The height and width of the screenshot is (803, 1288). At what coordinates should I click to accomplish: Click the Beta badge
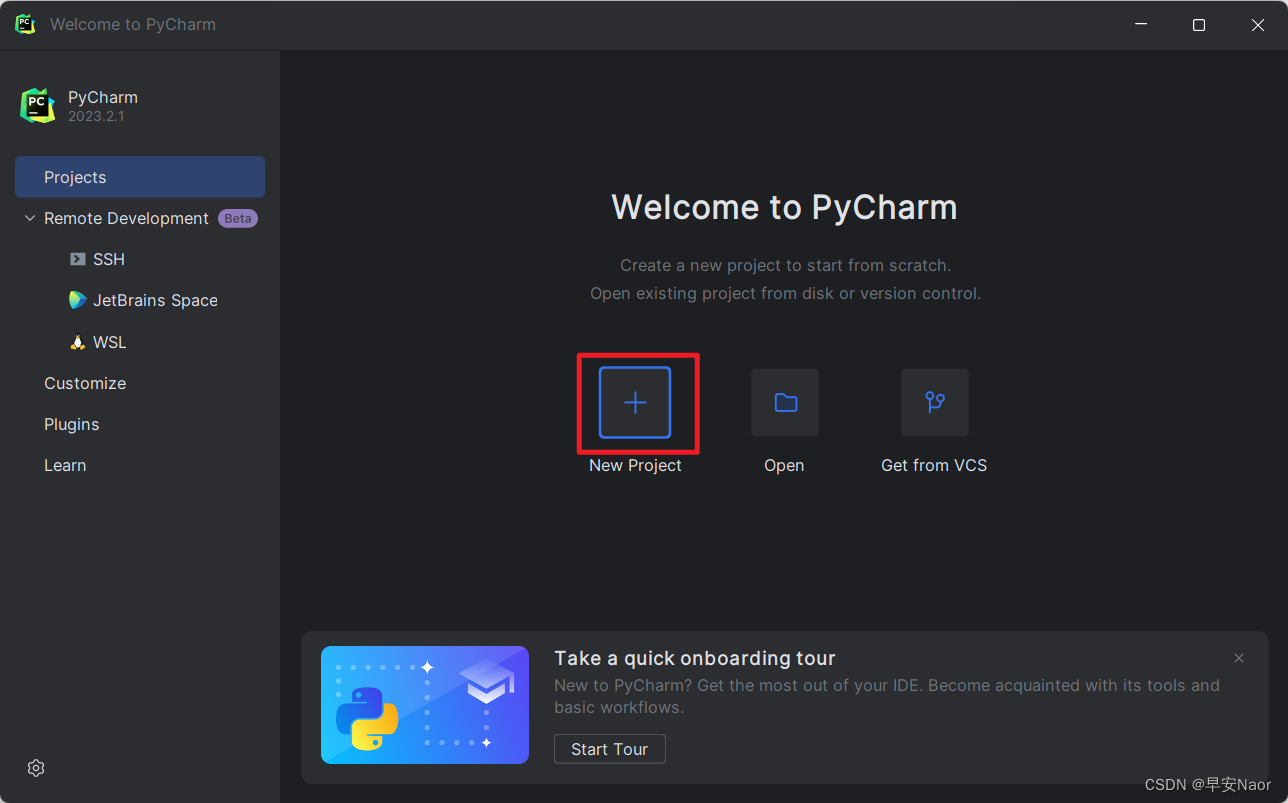pyautogui.click(x=238, y=218)
